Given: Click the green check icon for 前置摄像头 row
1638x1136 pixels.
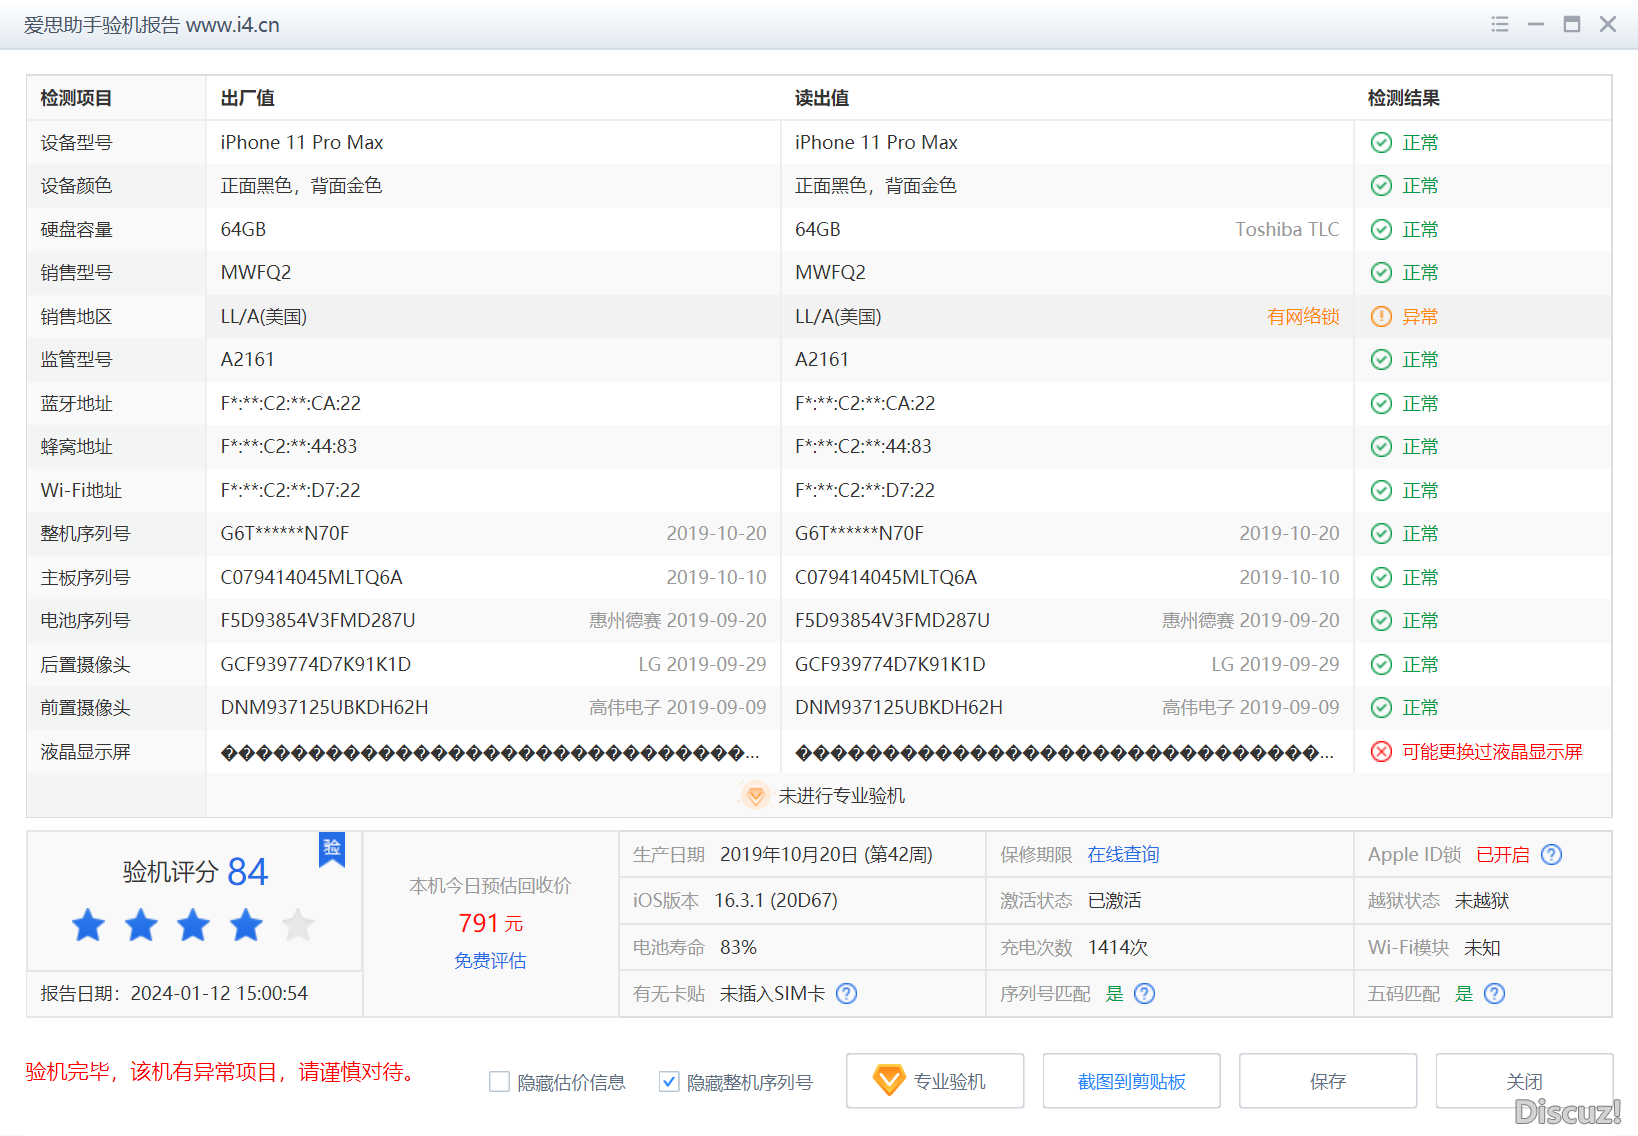Looking at the screenshot, I should click(1381, 708).
